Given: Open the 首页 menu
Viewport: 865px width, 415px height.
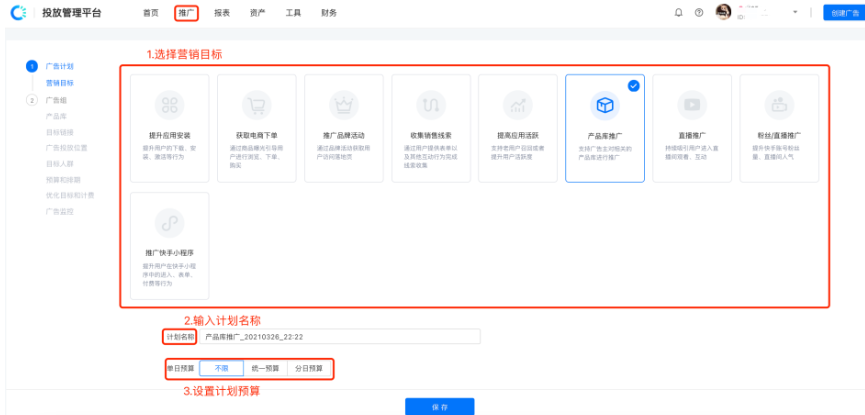Looking at the screenshot, I should pos(151,13).
